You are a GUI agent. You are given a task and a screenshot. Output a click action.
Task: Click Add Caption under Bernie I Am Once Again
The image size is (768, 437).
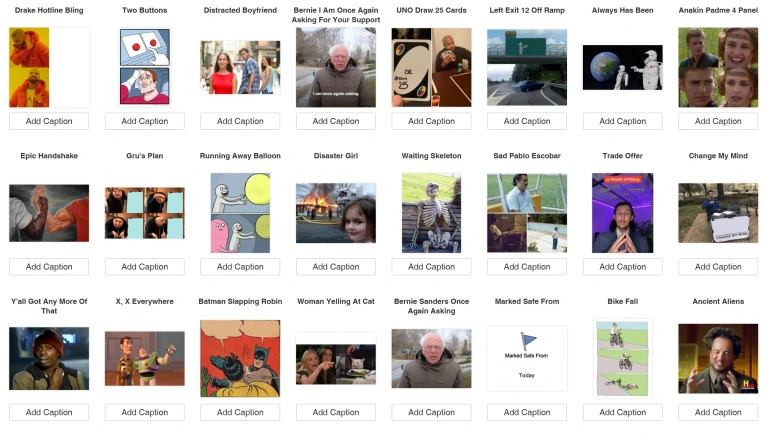(x=336, y=121)
